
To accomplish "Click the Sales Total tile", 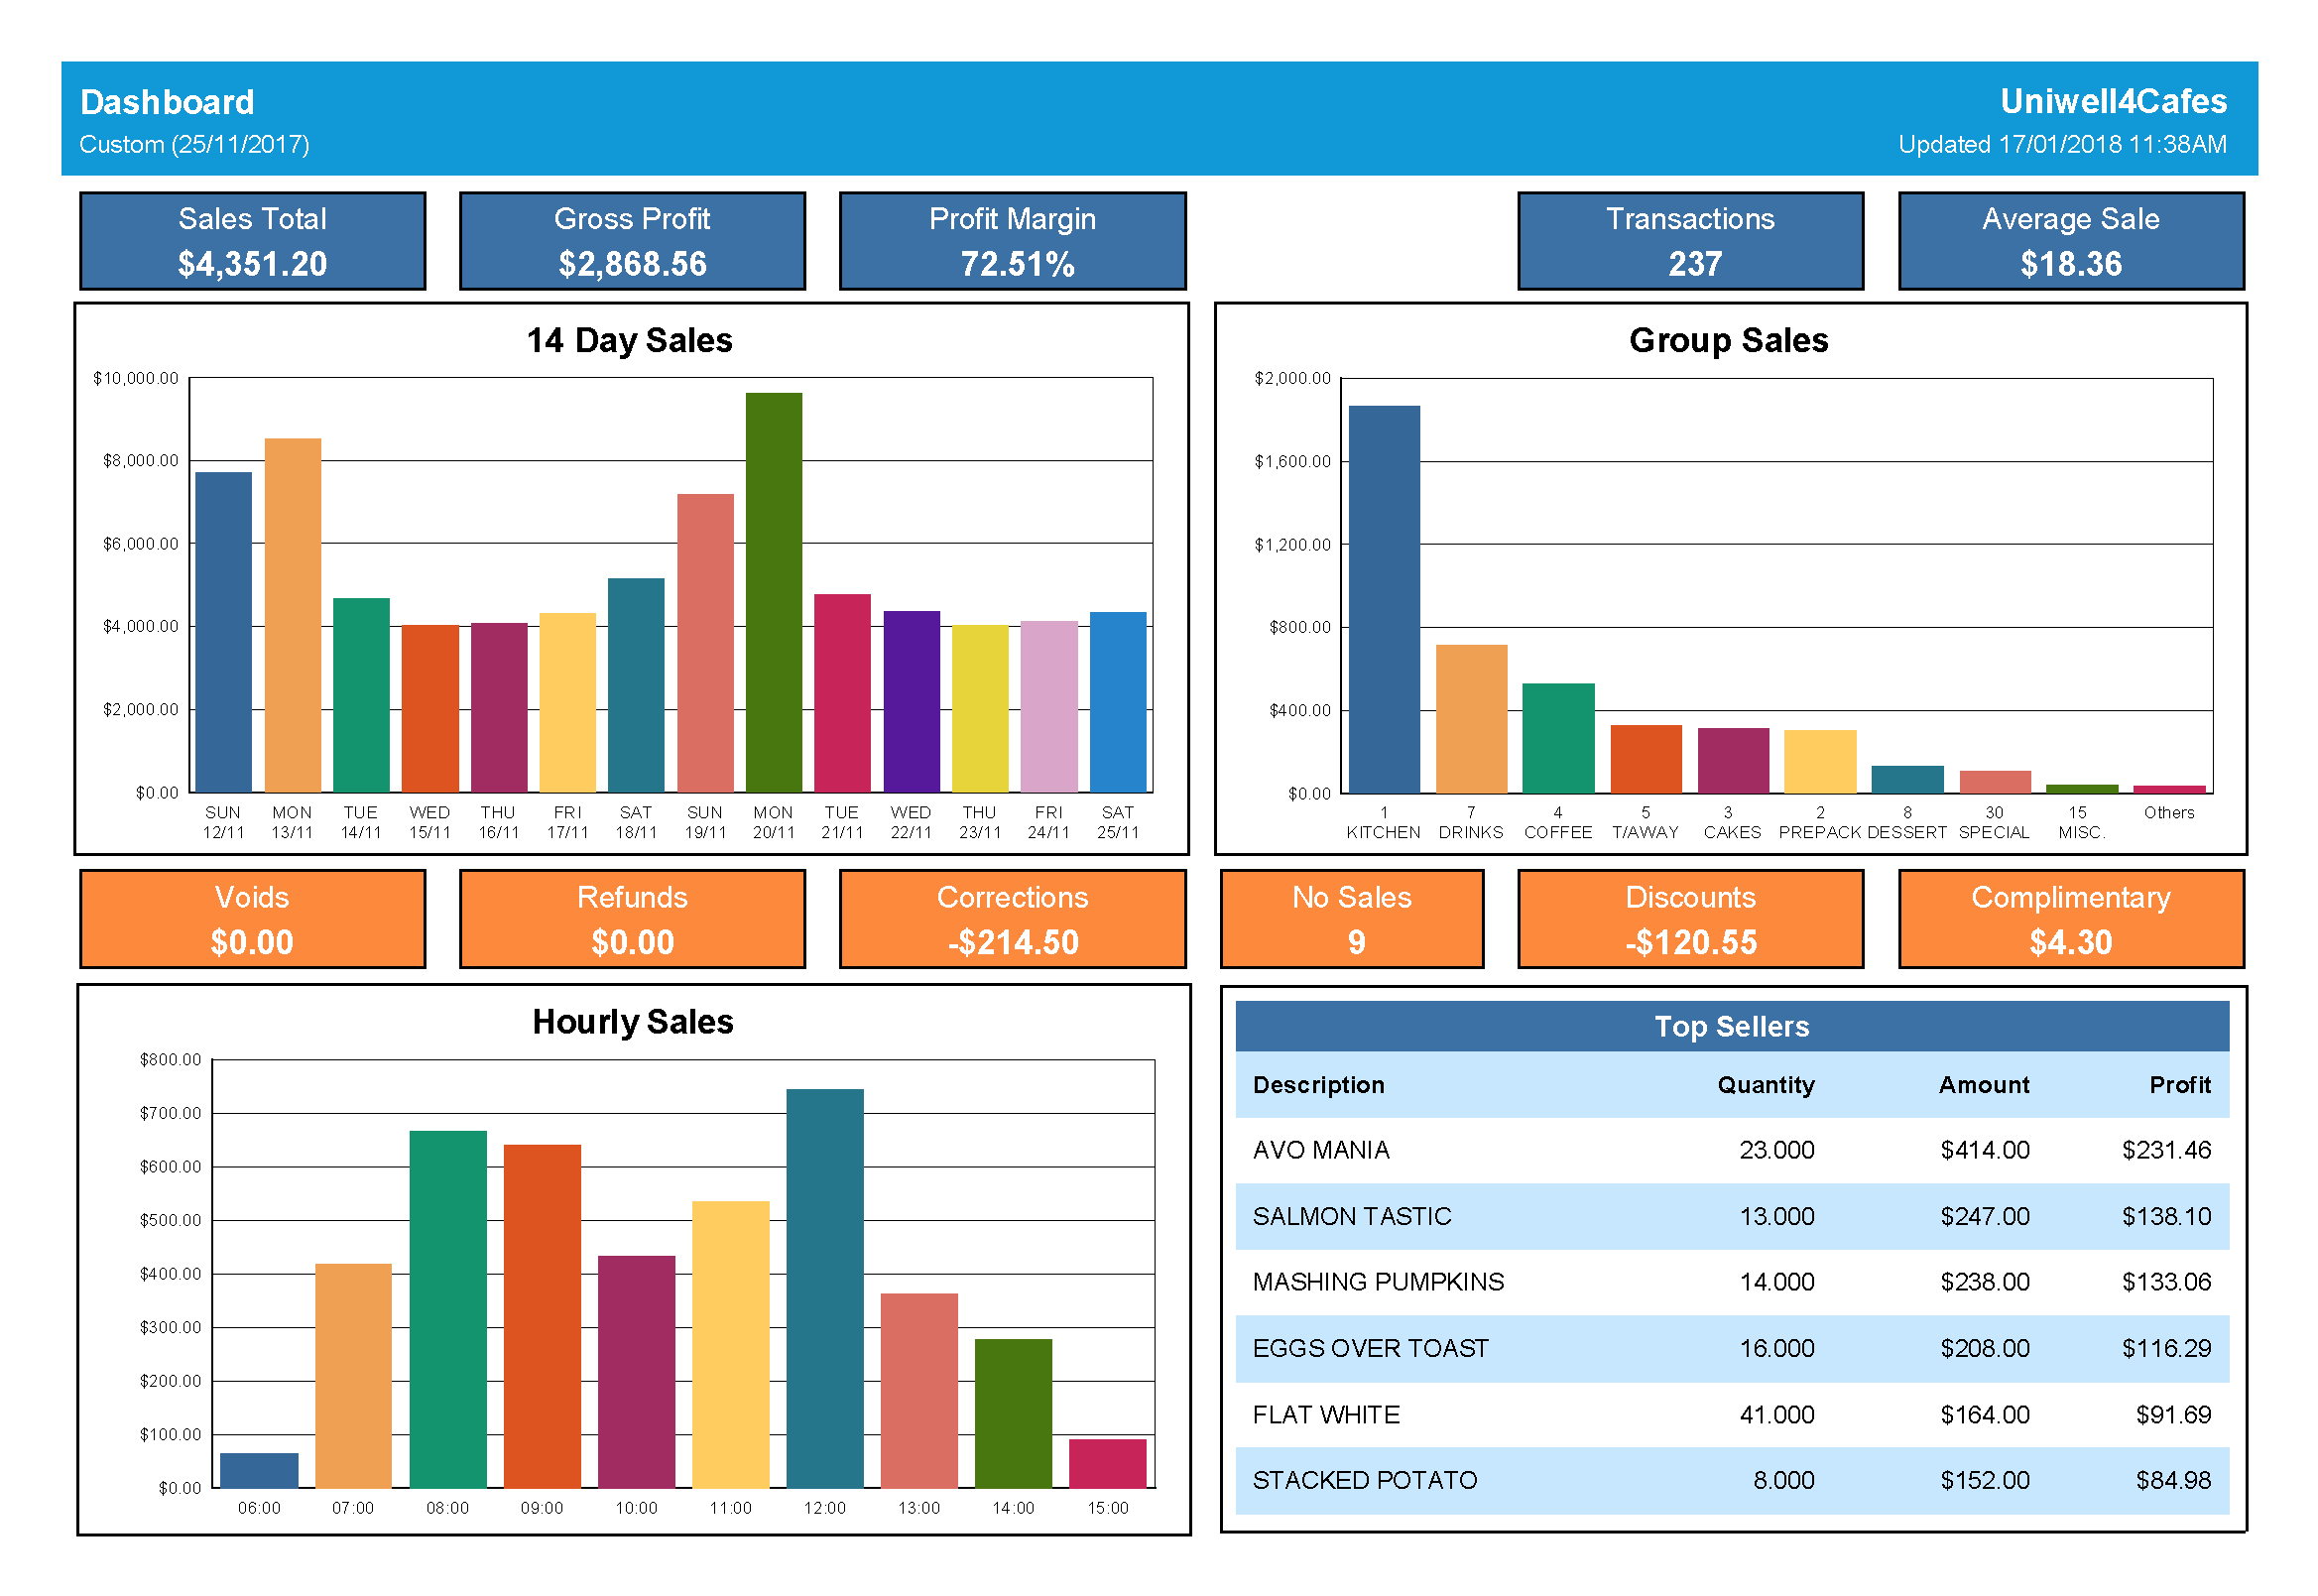I will coord(252,241).
